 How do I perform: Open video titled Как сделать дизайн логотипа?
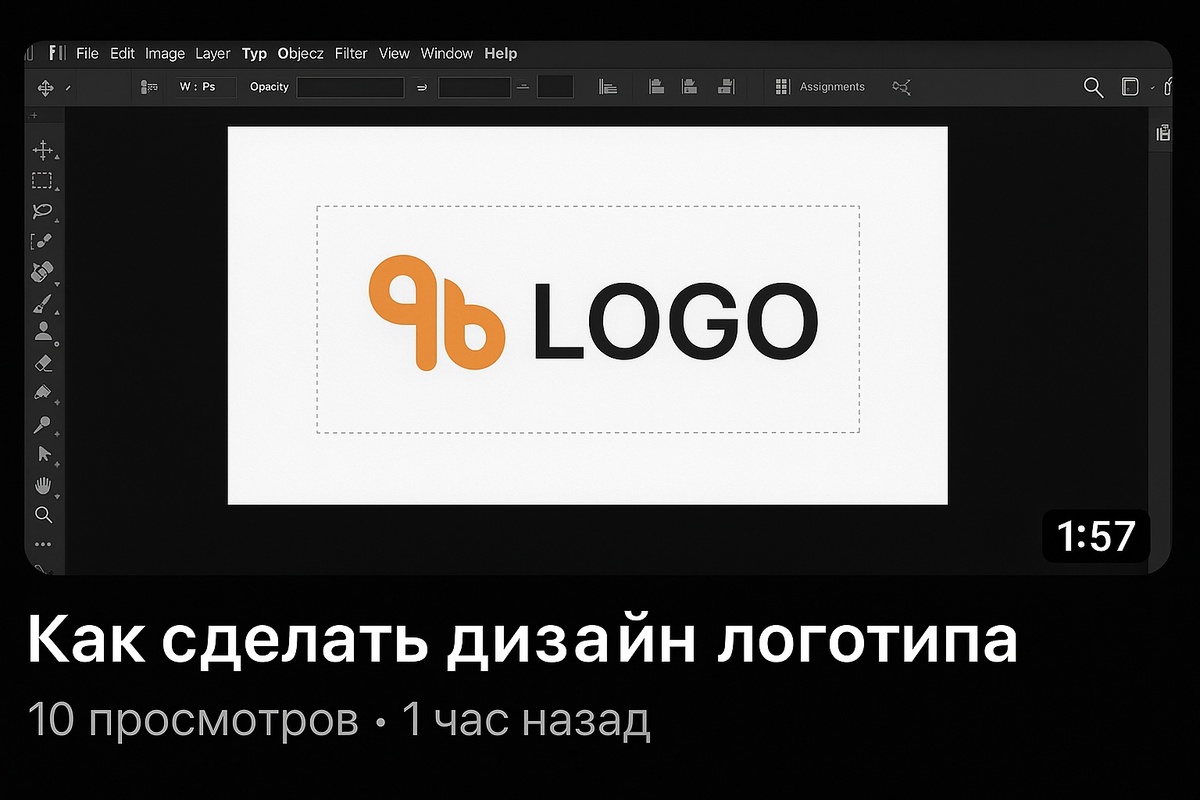point(522,640)
